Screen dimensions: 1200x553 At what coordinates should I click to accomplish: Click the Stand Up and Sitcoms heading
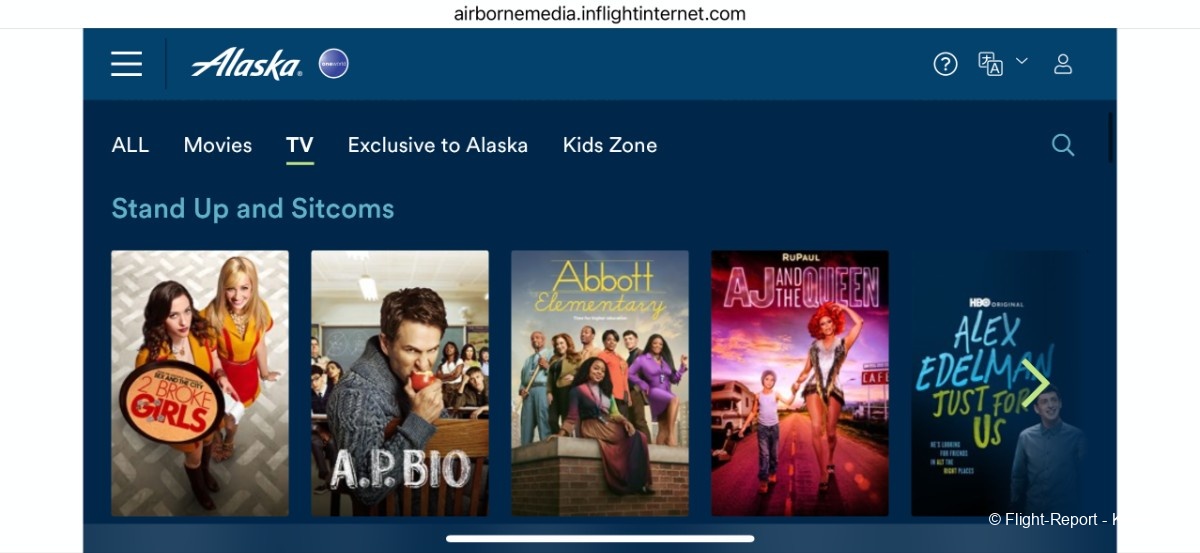(253, 208)
